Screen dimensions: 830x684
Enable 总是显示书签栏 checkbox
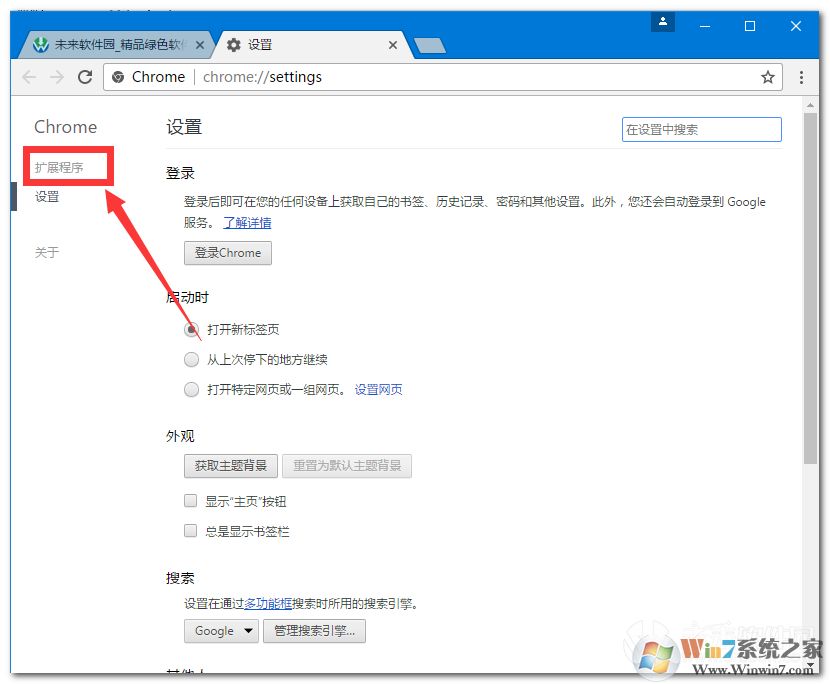(191, 531)
